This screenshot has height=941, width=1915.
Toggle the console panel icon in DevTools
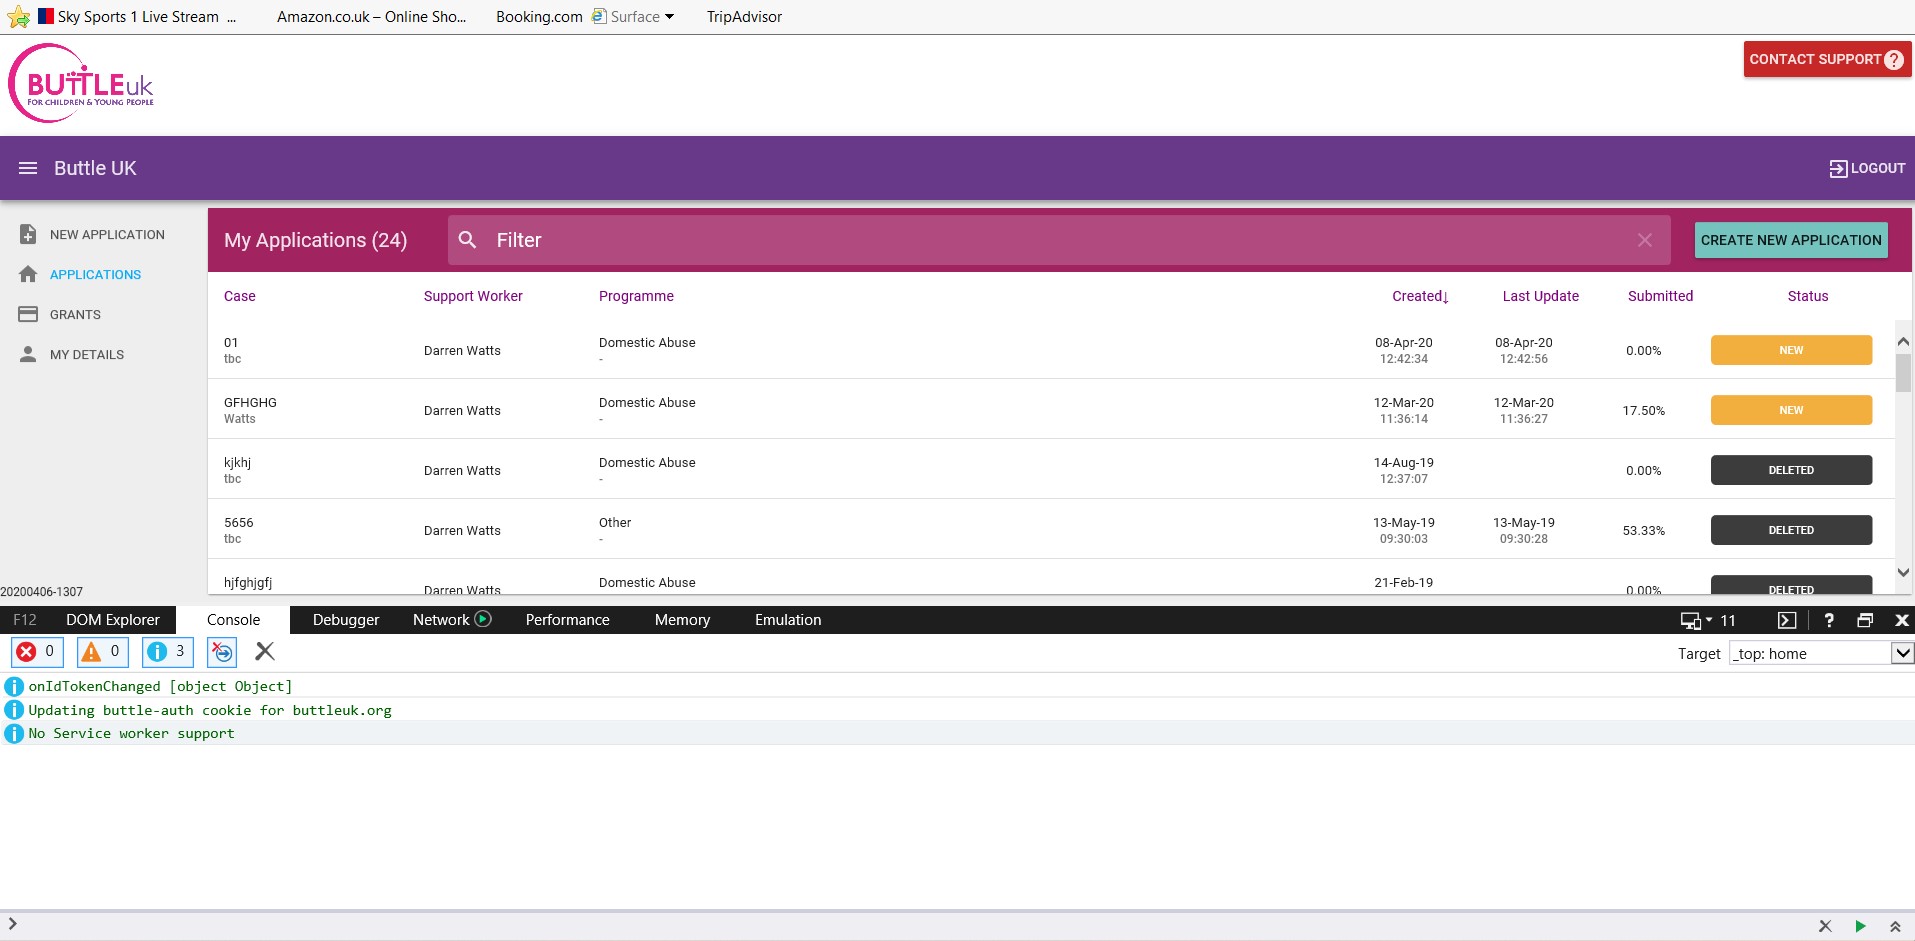click(x=1787, y=620)
